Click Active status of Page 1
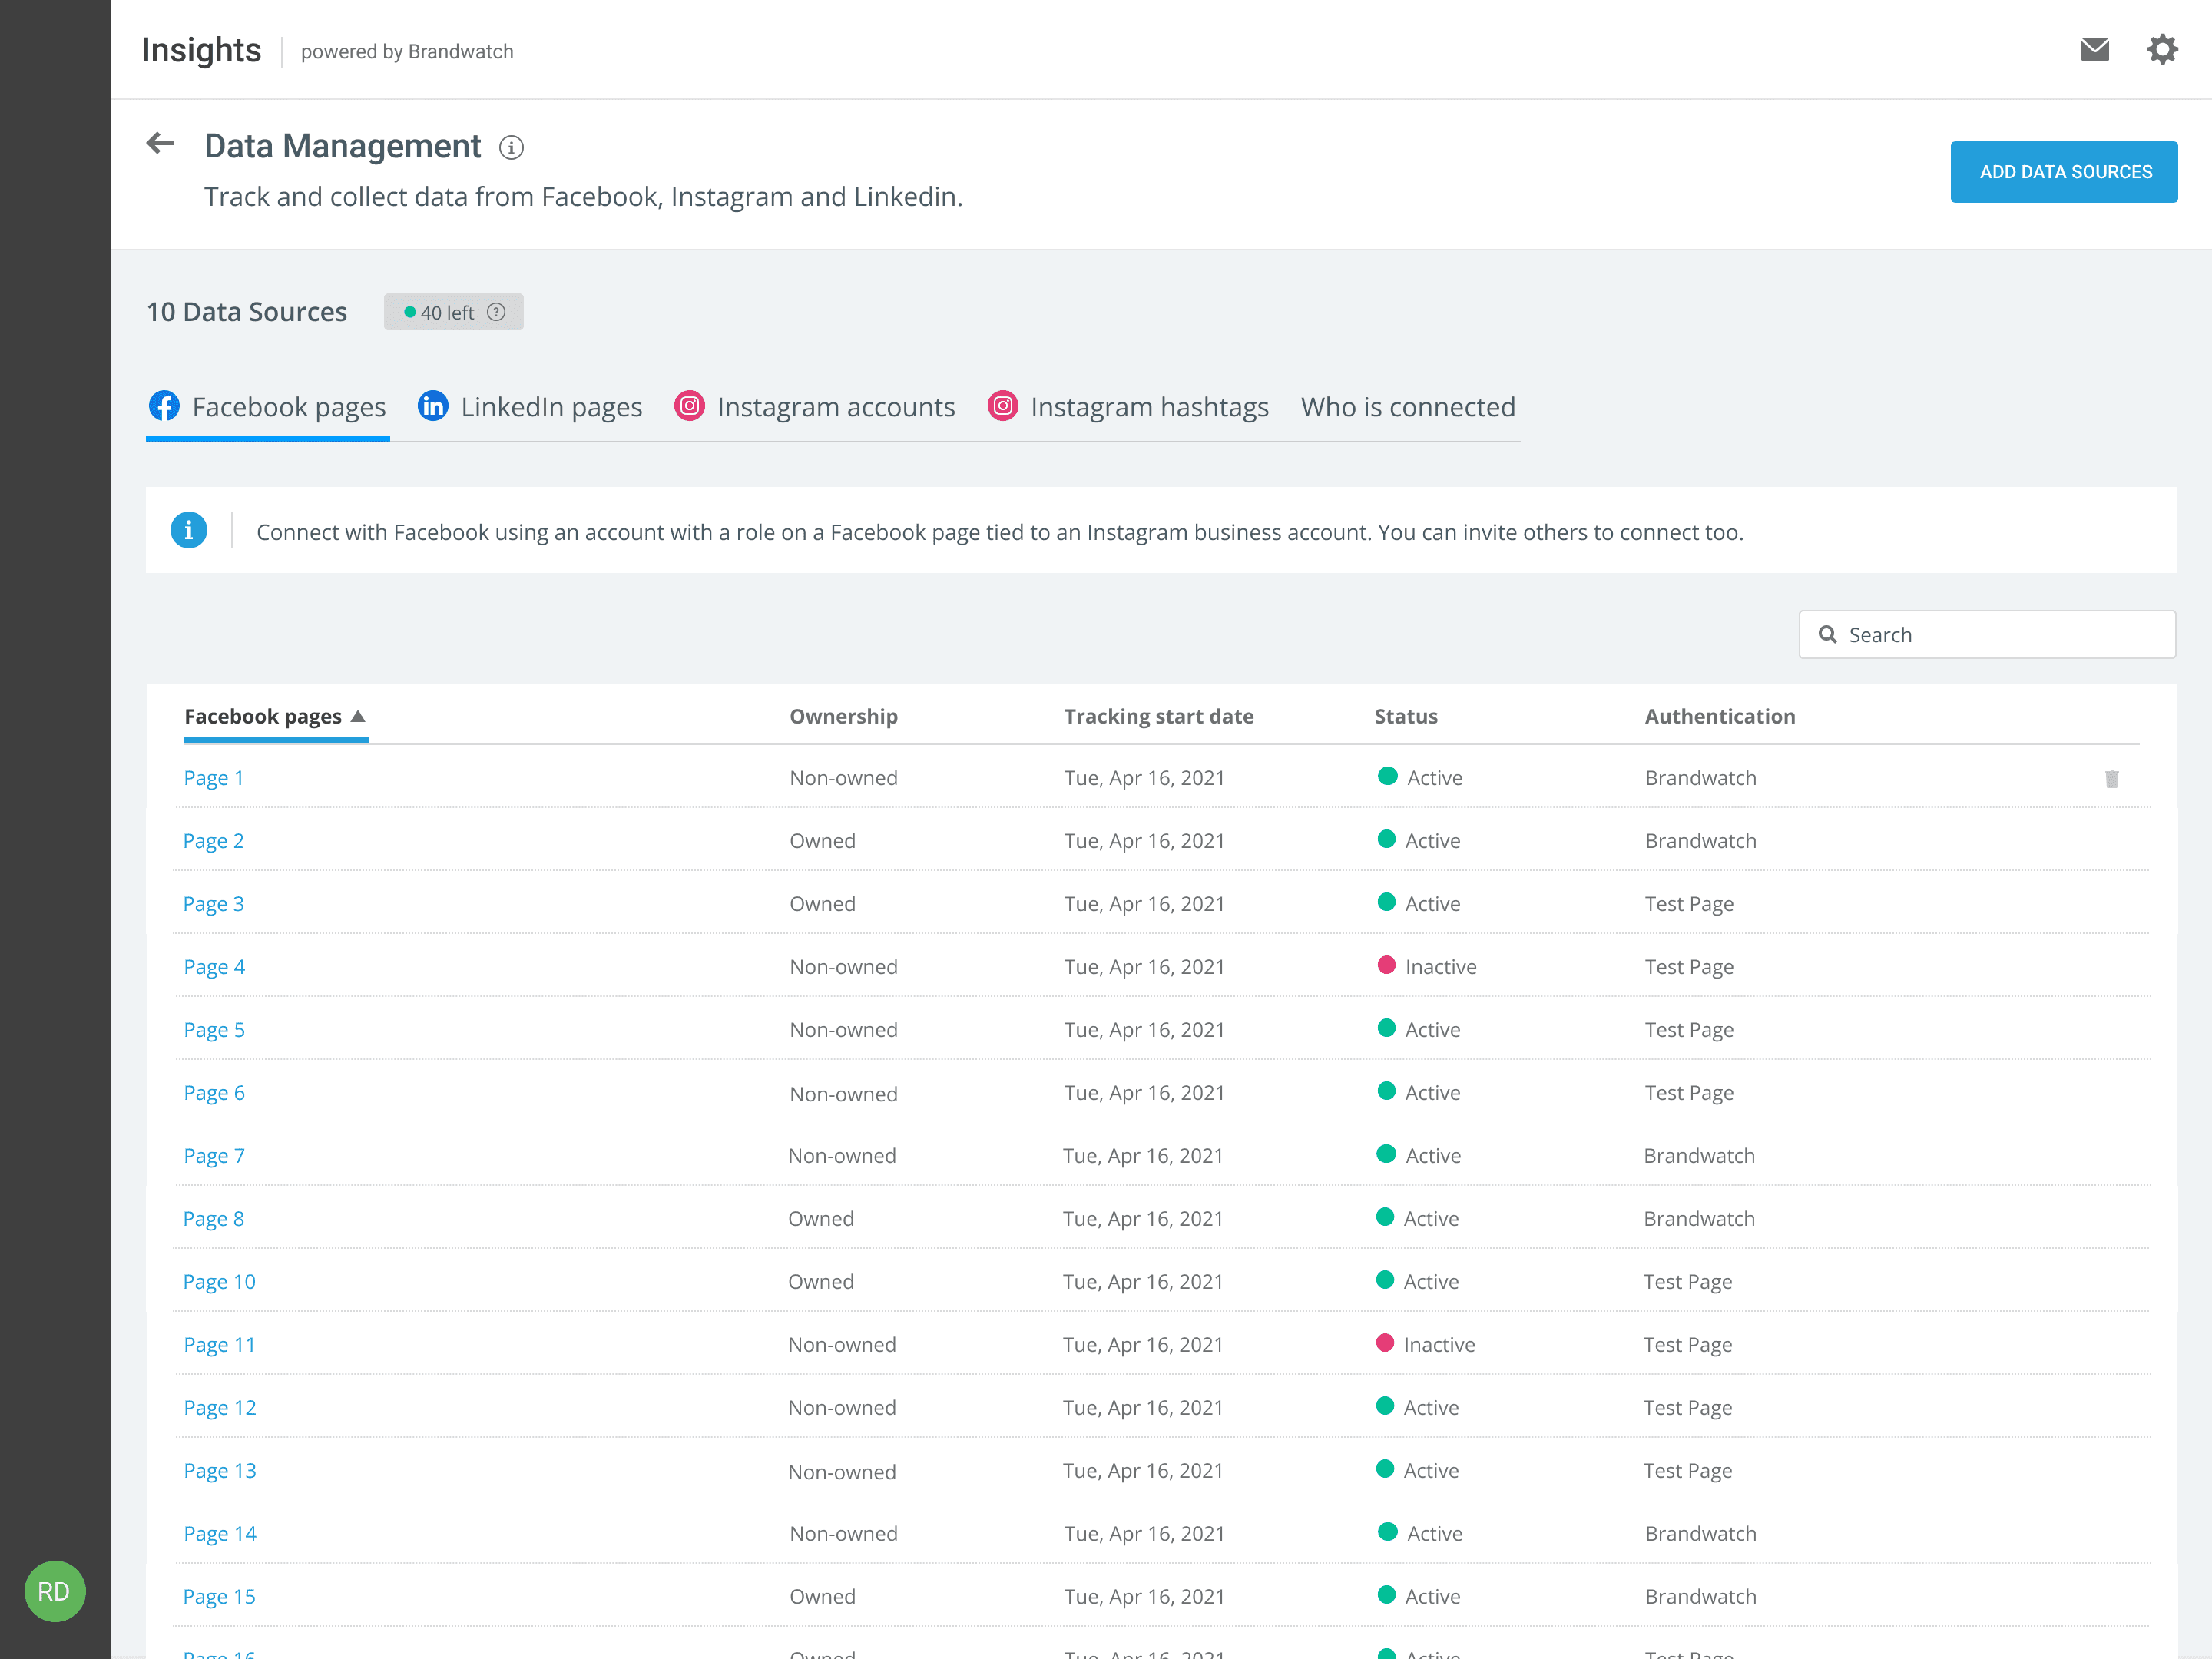Image resolution: width=2212 pixels, height=1659 pixels. click(1420, 778)
